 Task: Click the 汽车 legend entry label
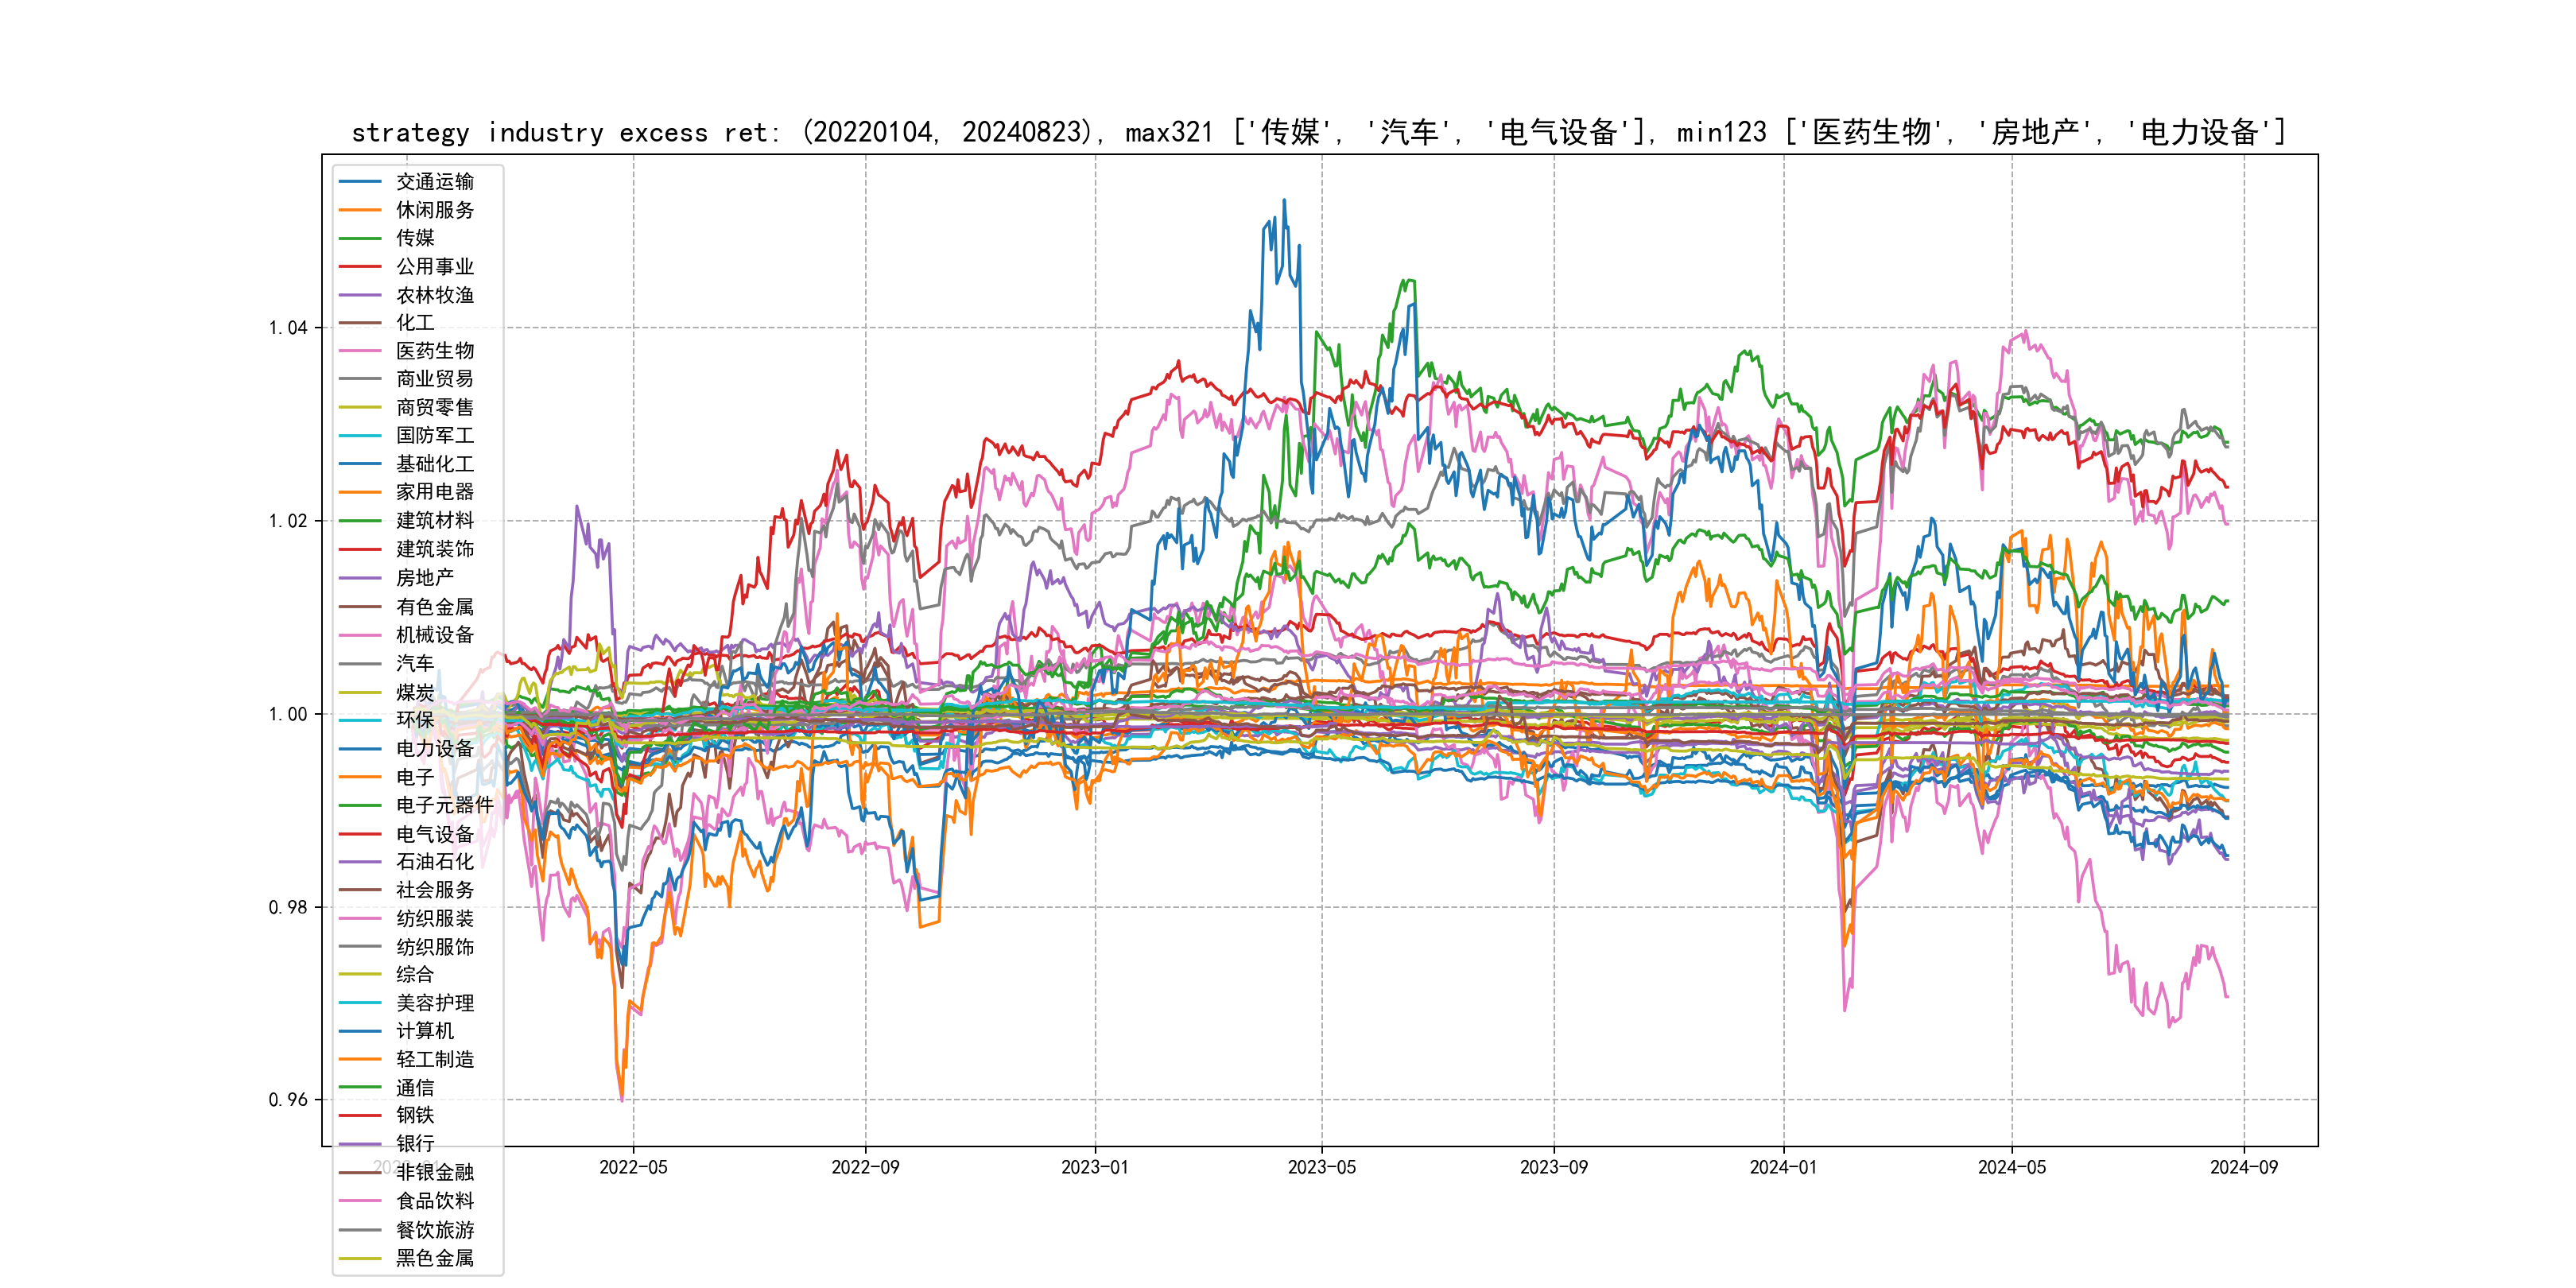414,663
